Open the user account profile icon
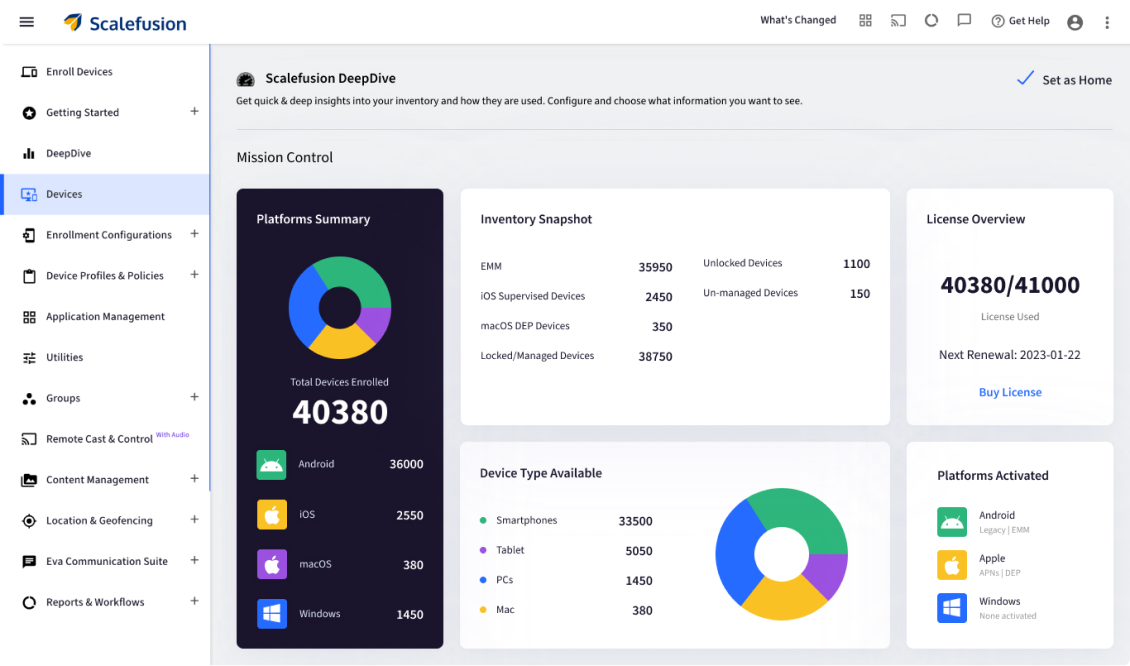1130x666 pixels. click(x=1074, y=21)
